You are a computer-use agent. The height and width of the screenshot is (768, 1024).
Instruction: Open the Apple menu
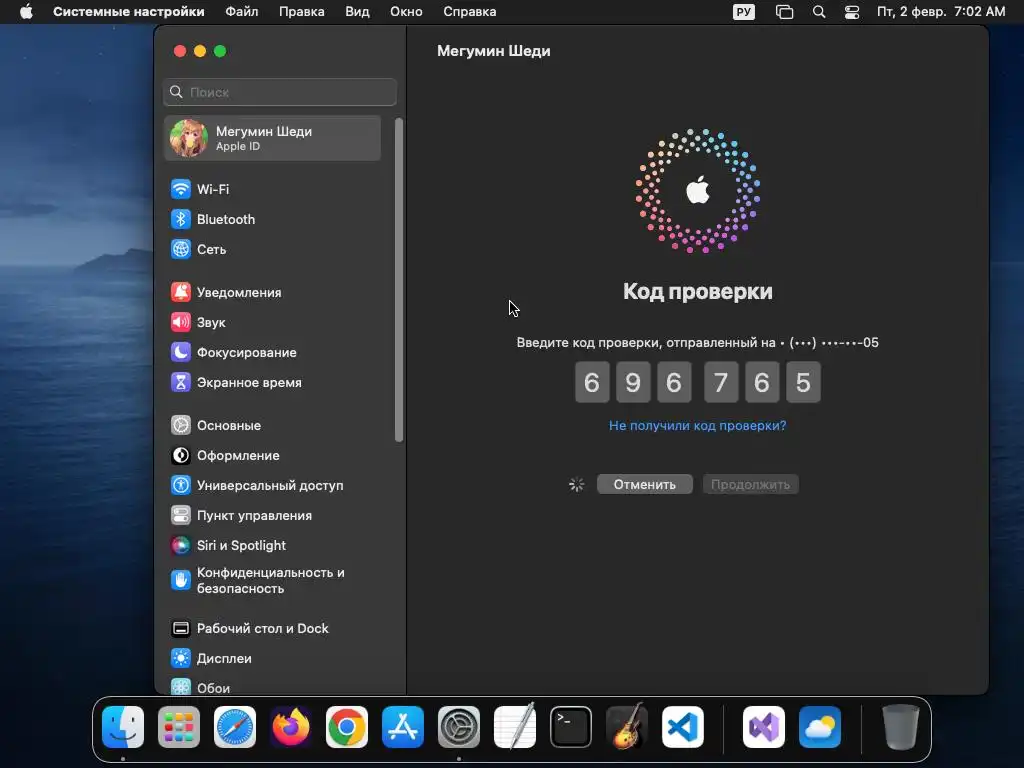(x=26, y=12)
